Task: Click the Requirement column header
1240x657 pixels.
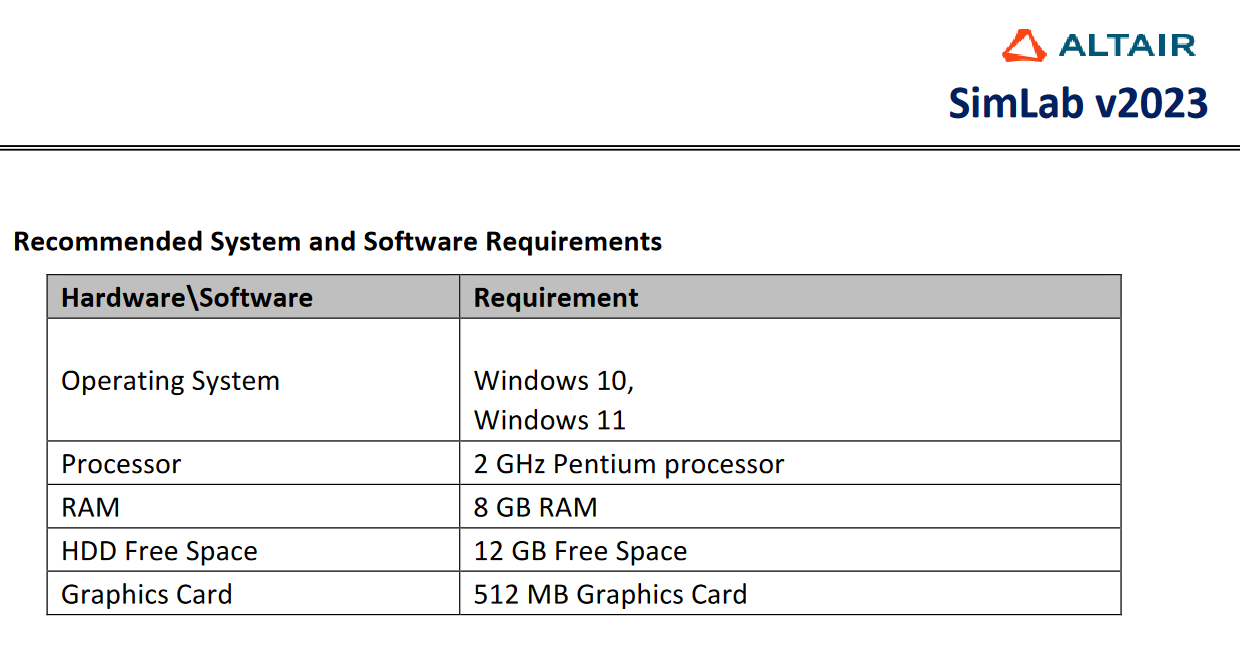Action: pyautogui.click(x=556, y=297)
